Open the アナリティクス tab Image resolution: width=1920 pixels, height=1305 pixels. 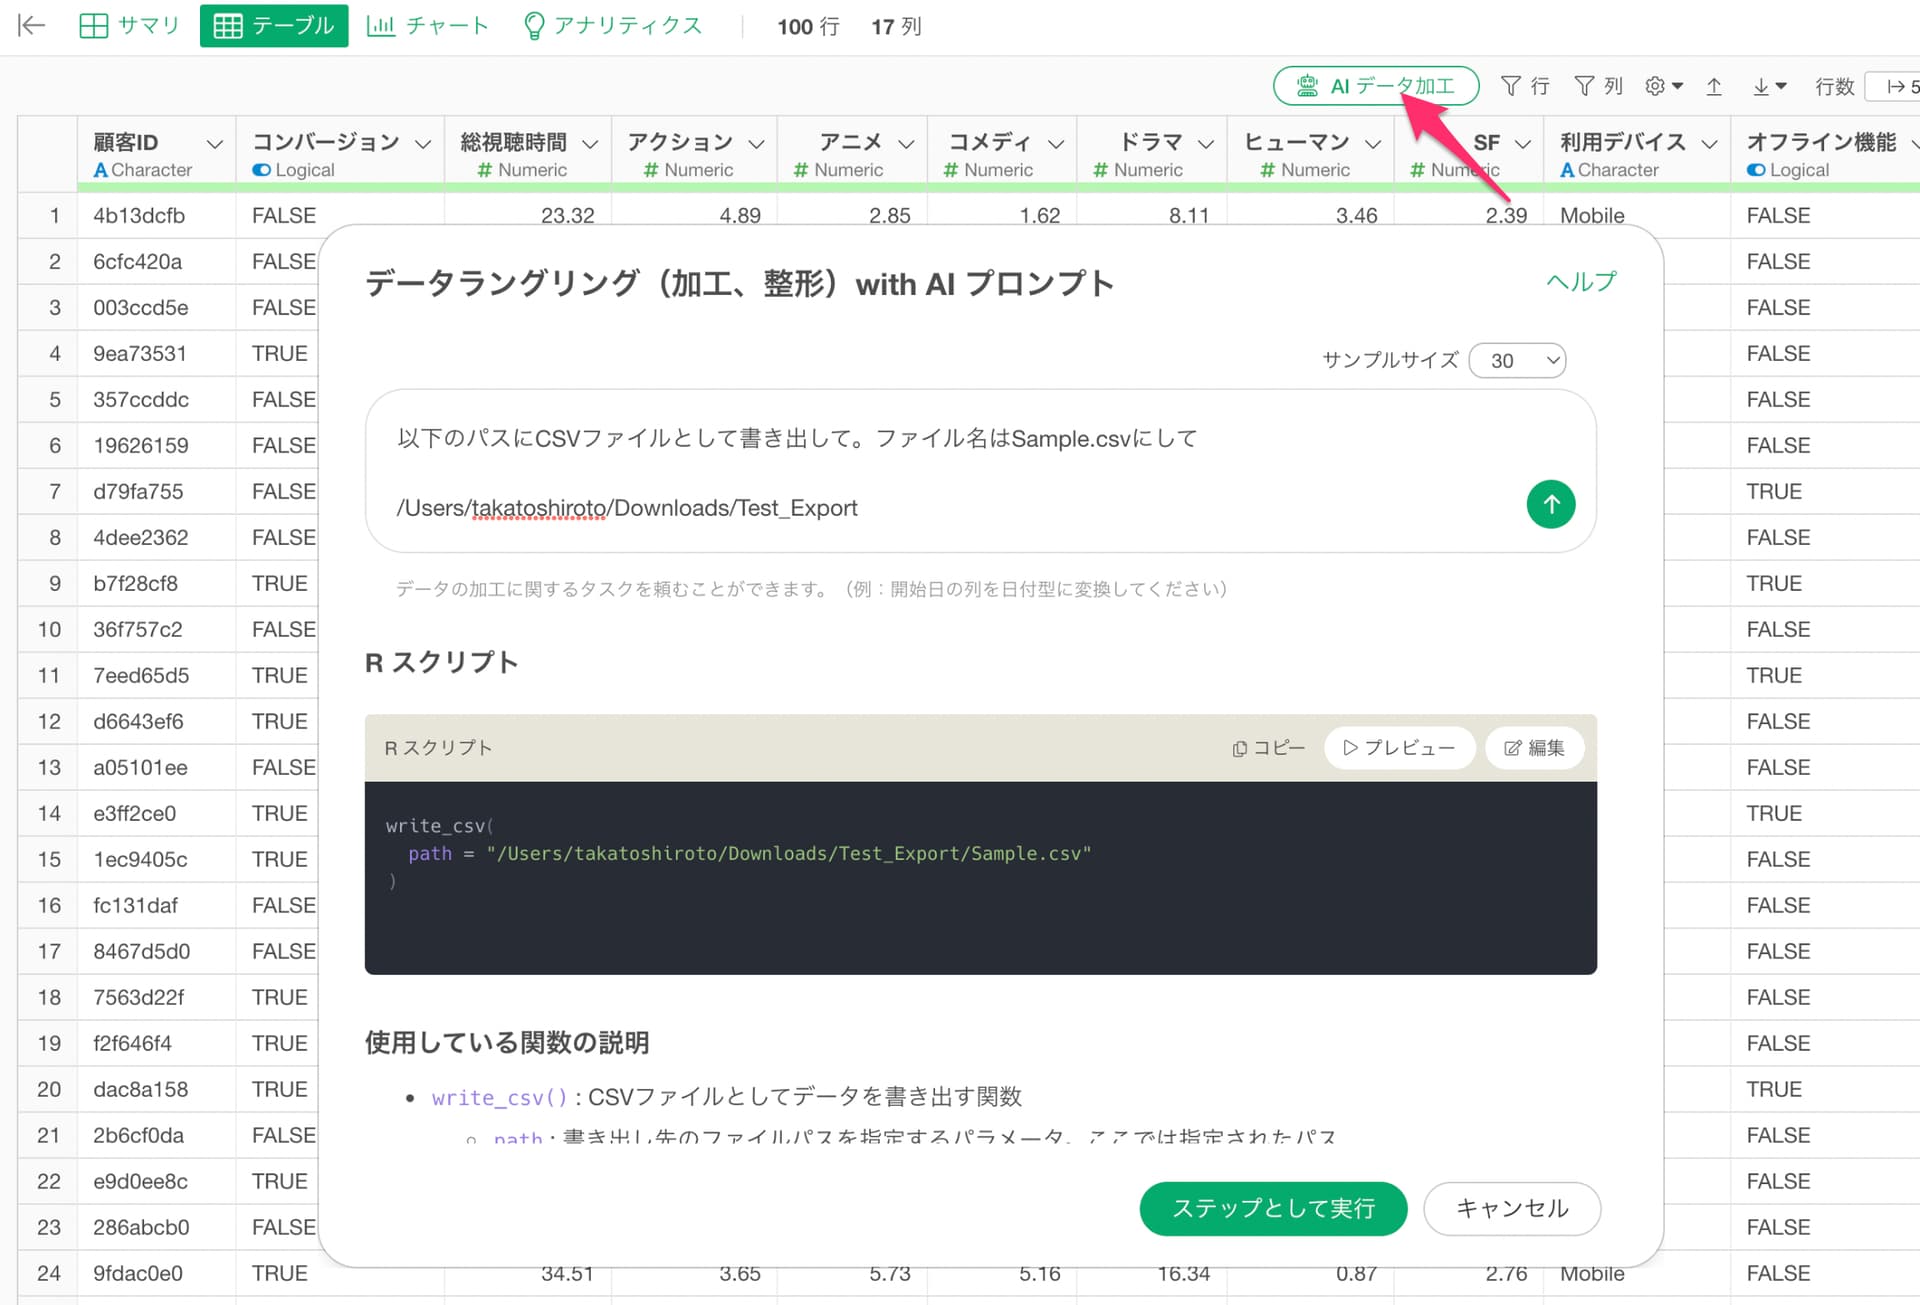[613, 26]
